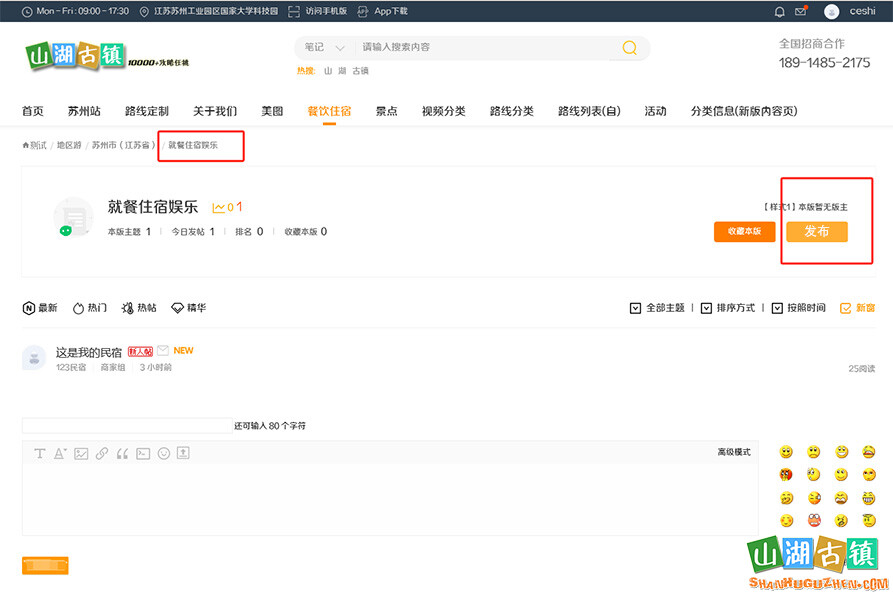The height and width of the screenshot is (600, 893).
Task: Click the 收藏本版 favorite button
Action: pos(744,231)
